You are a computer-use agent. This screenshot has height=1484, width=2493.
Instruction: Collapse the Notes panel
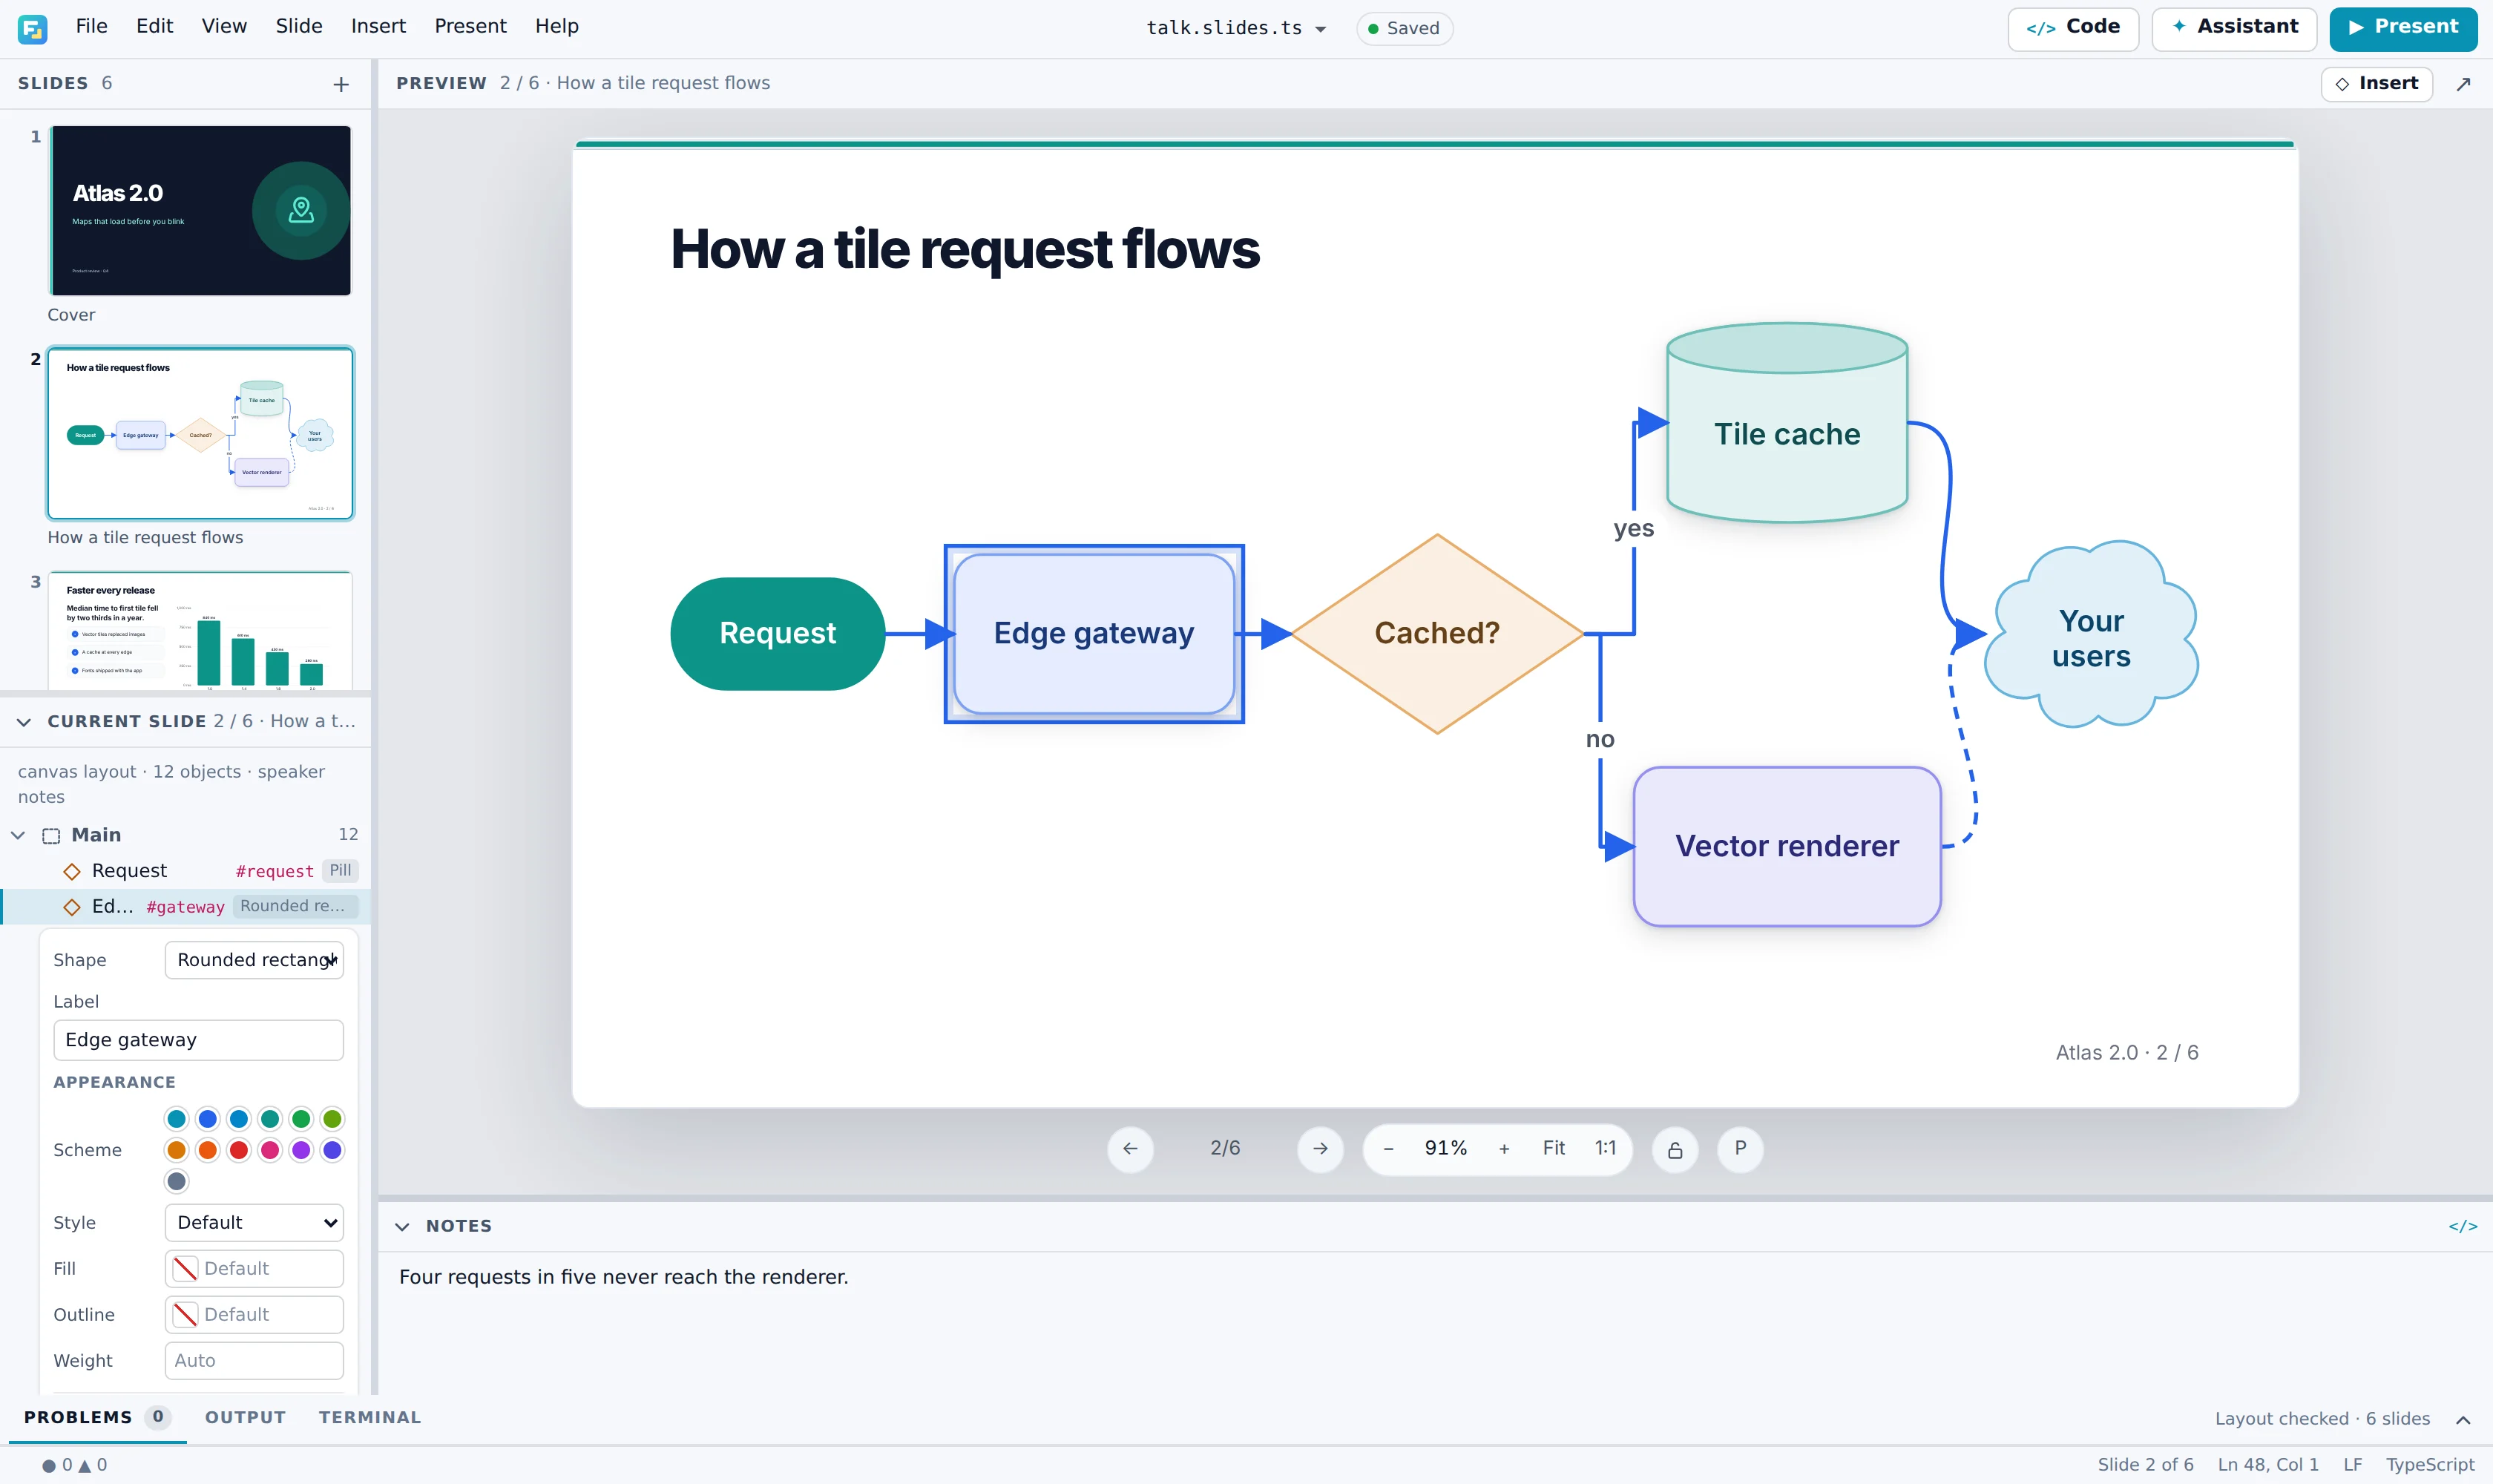tap(402, 1226)
